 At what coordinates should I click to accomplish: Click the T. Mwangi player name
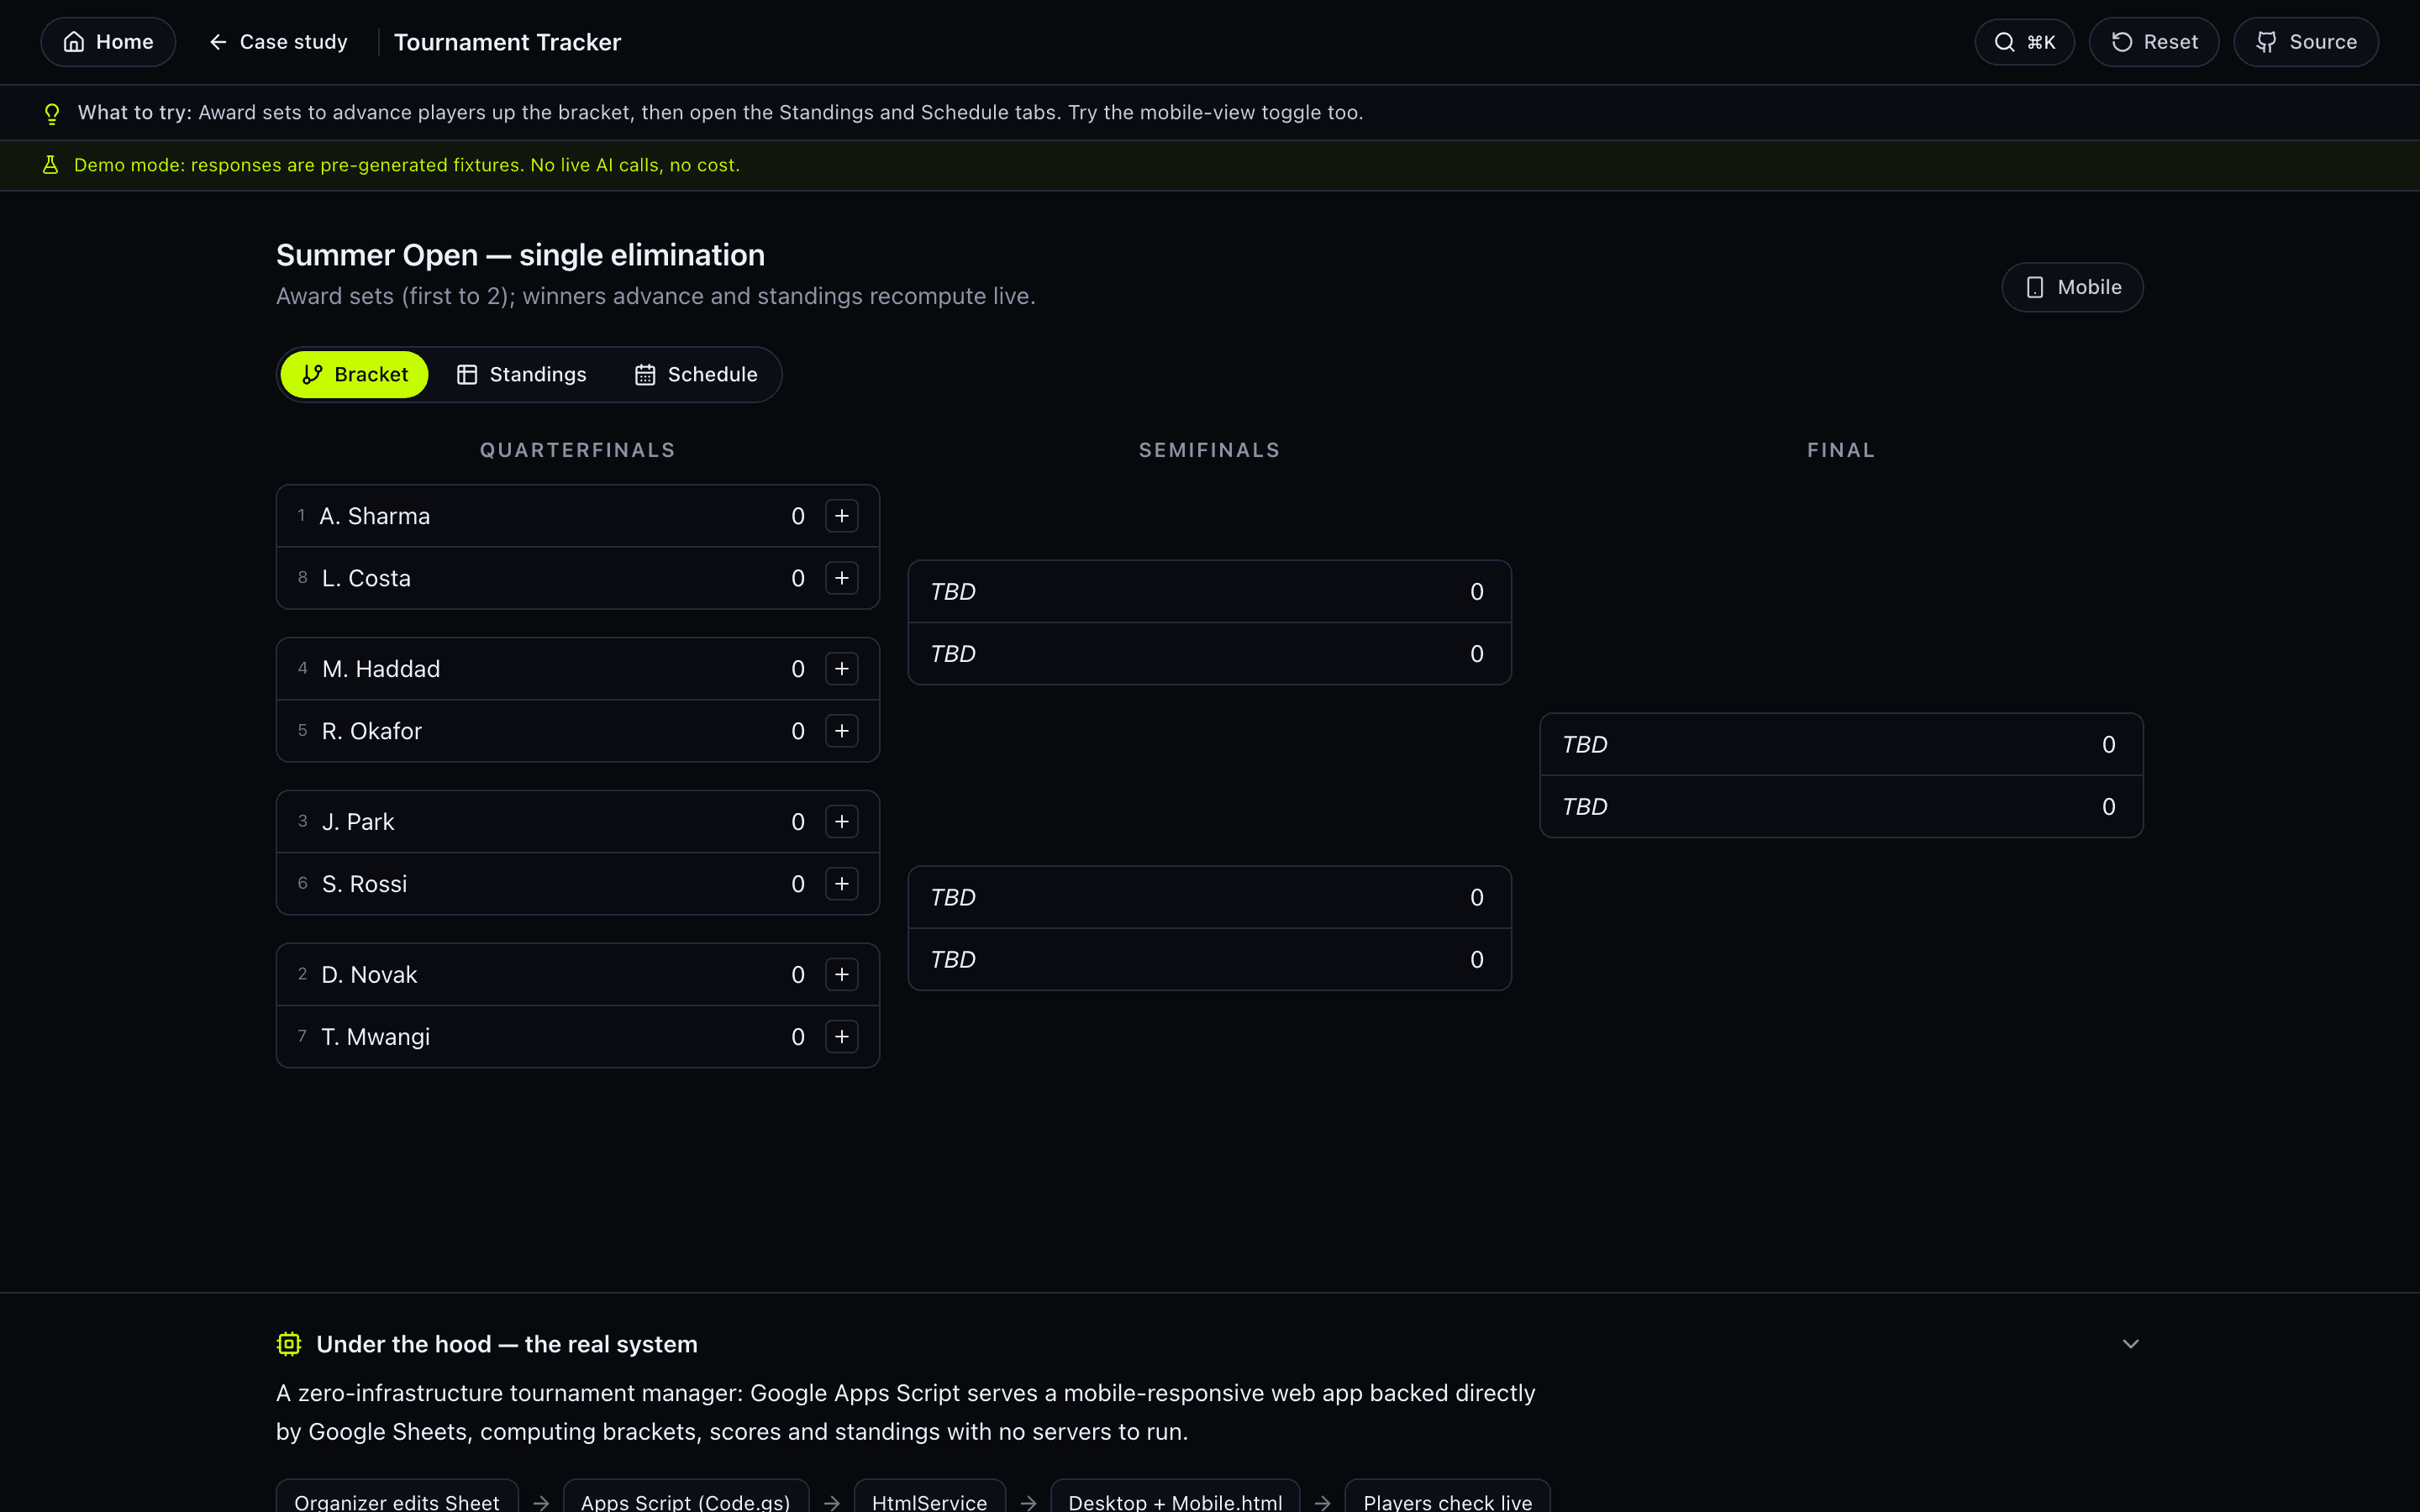(x=376, y=1037)
